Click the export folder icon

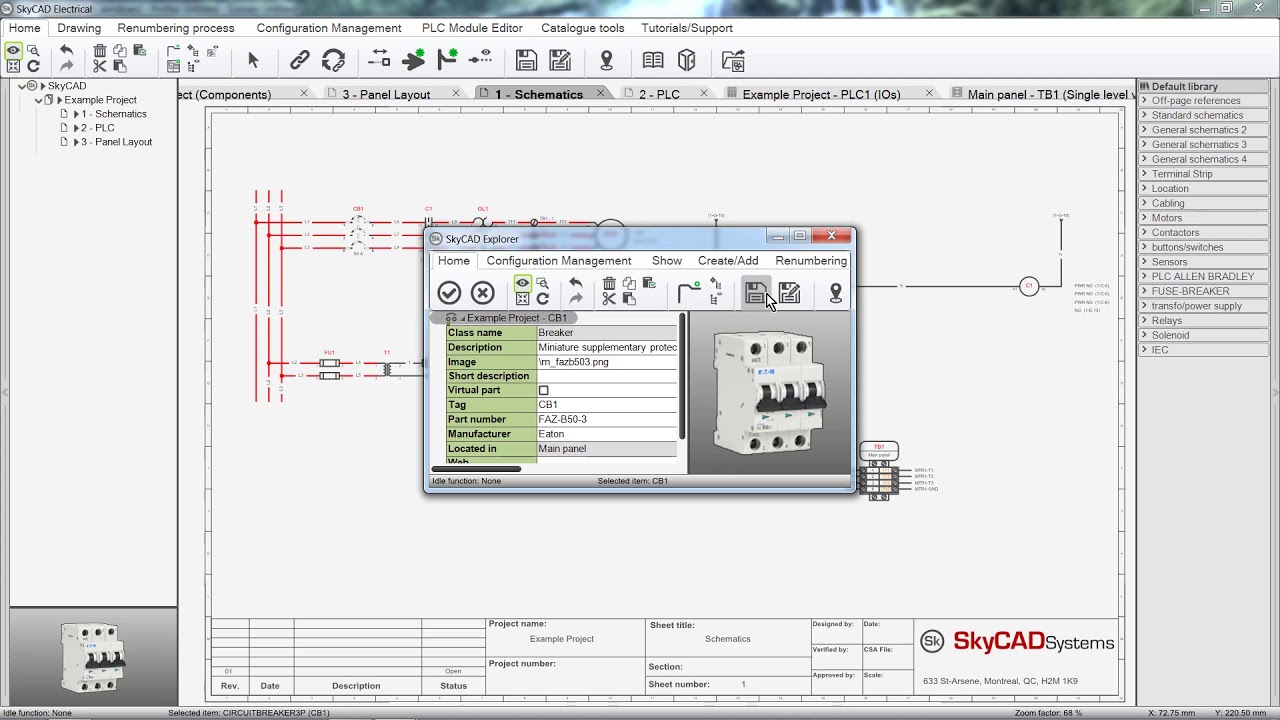pyautogui.click(x=733, y=61)
